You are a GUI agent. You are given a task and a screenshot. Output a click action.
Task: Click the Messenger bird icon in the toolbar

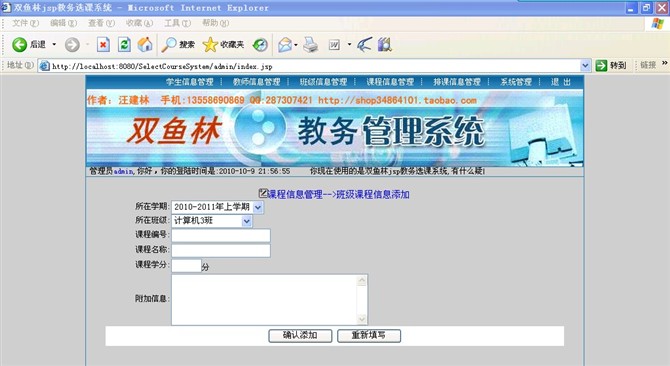(364, 44)
